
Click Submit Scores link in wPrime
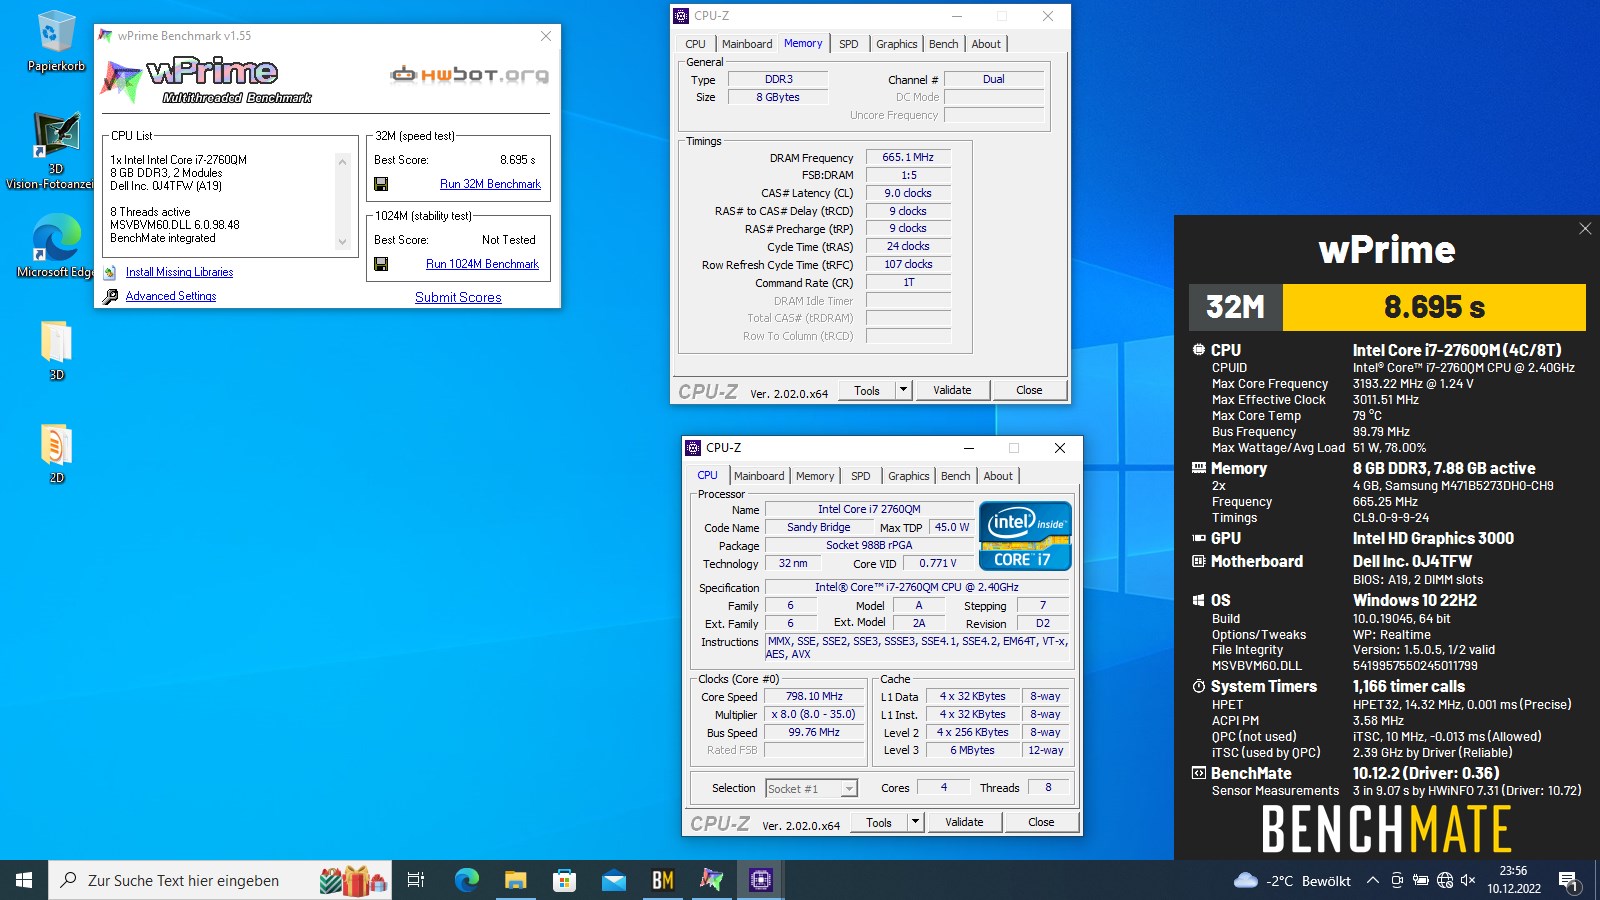coord(458,297)
